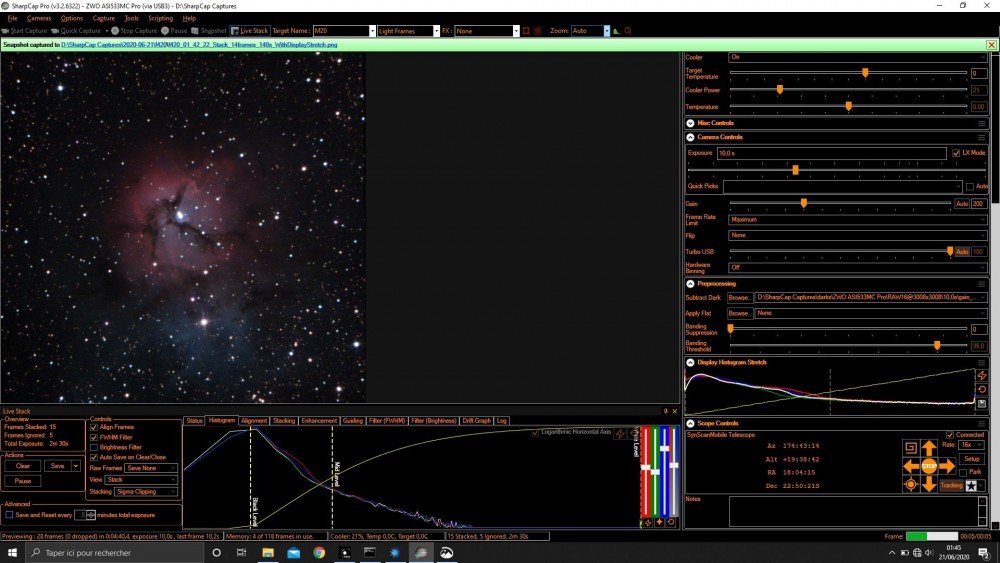This screenshot has height=563, width=1000.
Task: Open the FX dropdown set to None
Action: [516, 31]
